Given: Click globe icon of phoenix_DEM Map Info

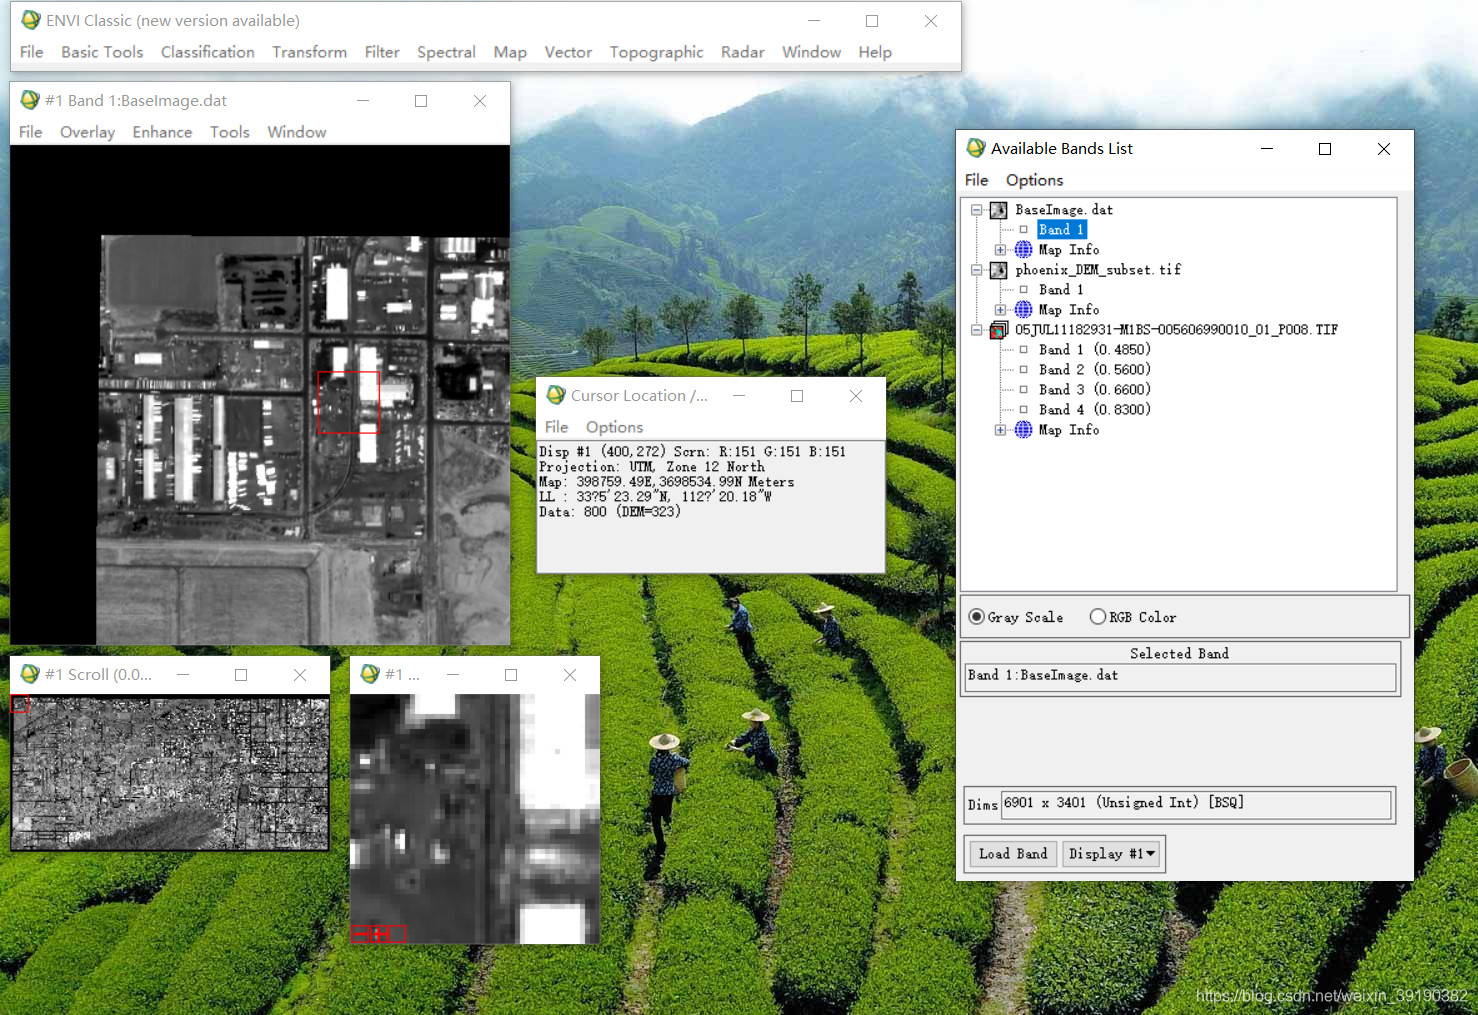Looking at the screenshot, I should [x=1023, y=310].
